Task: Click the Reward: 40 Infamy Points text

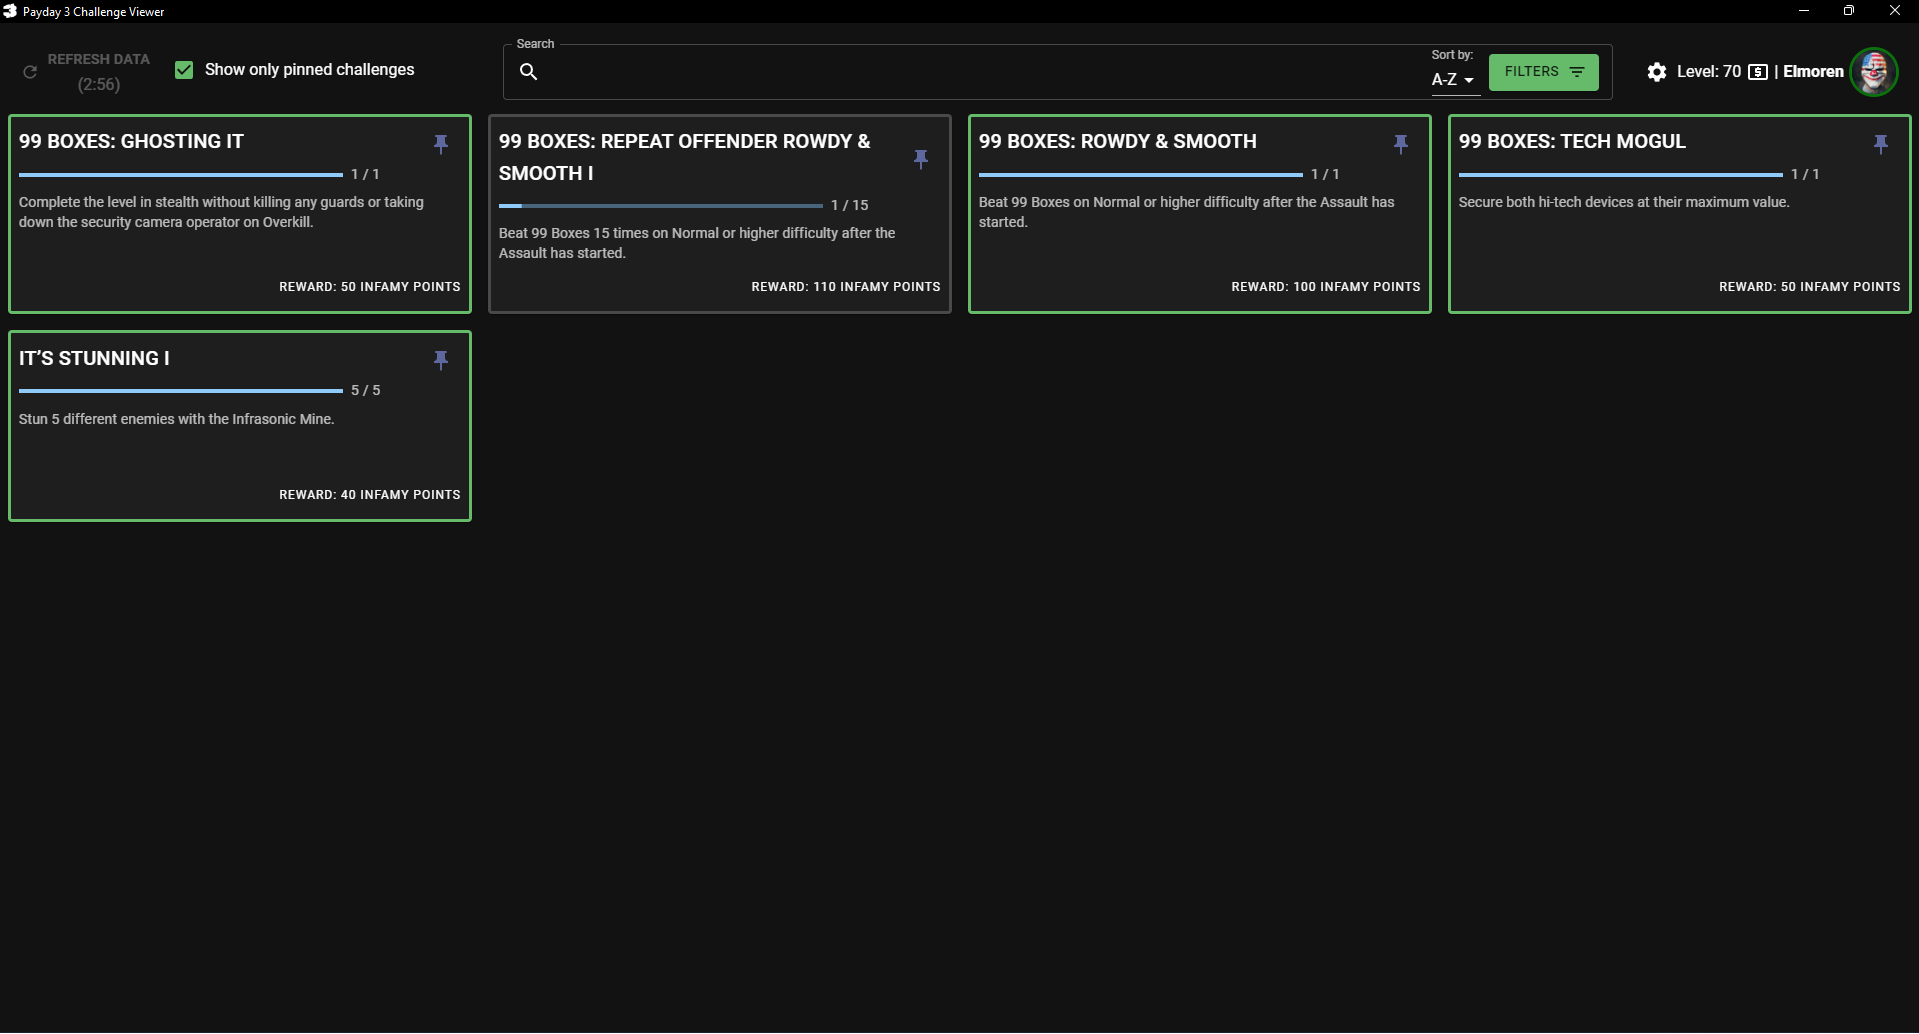Action: [370, 495]
